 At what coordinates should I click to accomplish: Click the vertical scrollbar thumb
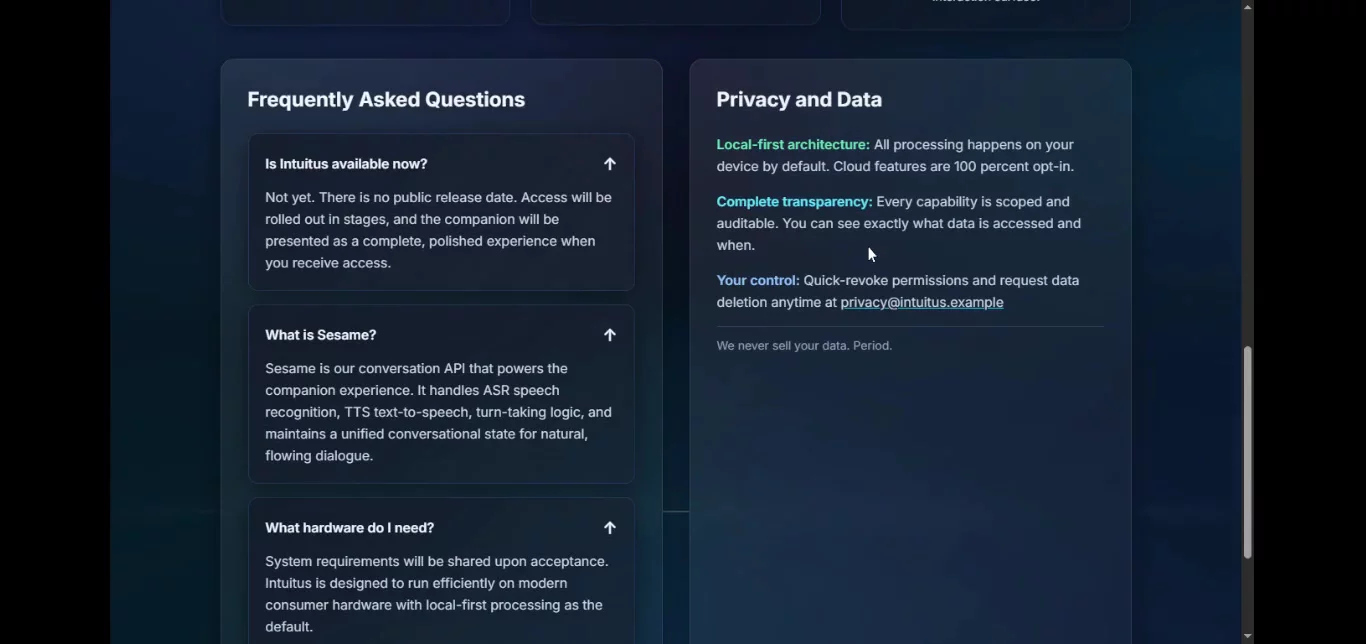[1247, 452]
